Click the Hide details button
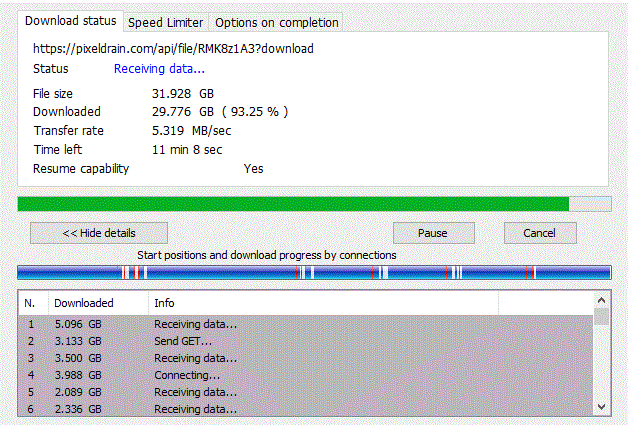Viewport: 628px width, 425px height. [98, 233]
